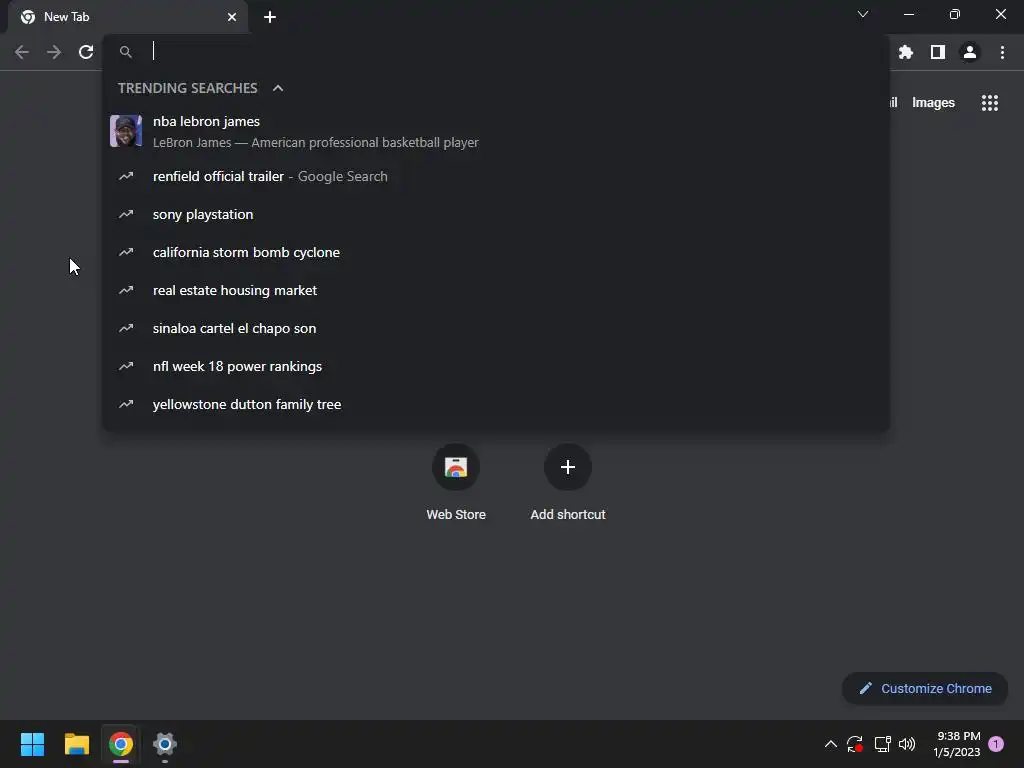Open the Images link
The height and width of the screenshot is (768, 1024).
click(933, 103)
